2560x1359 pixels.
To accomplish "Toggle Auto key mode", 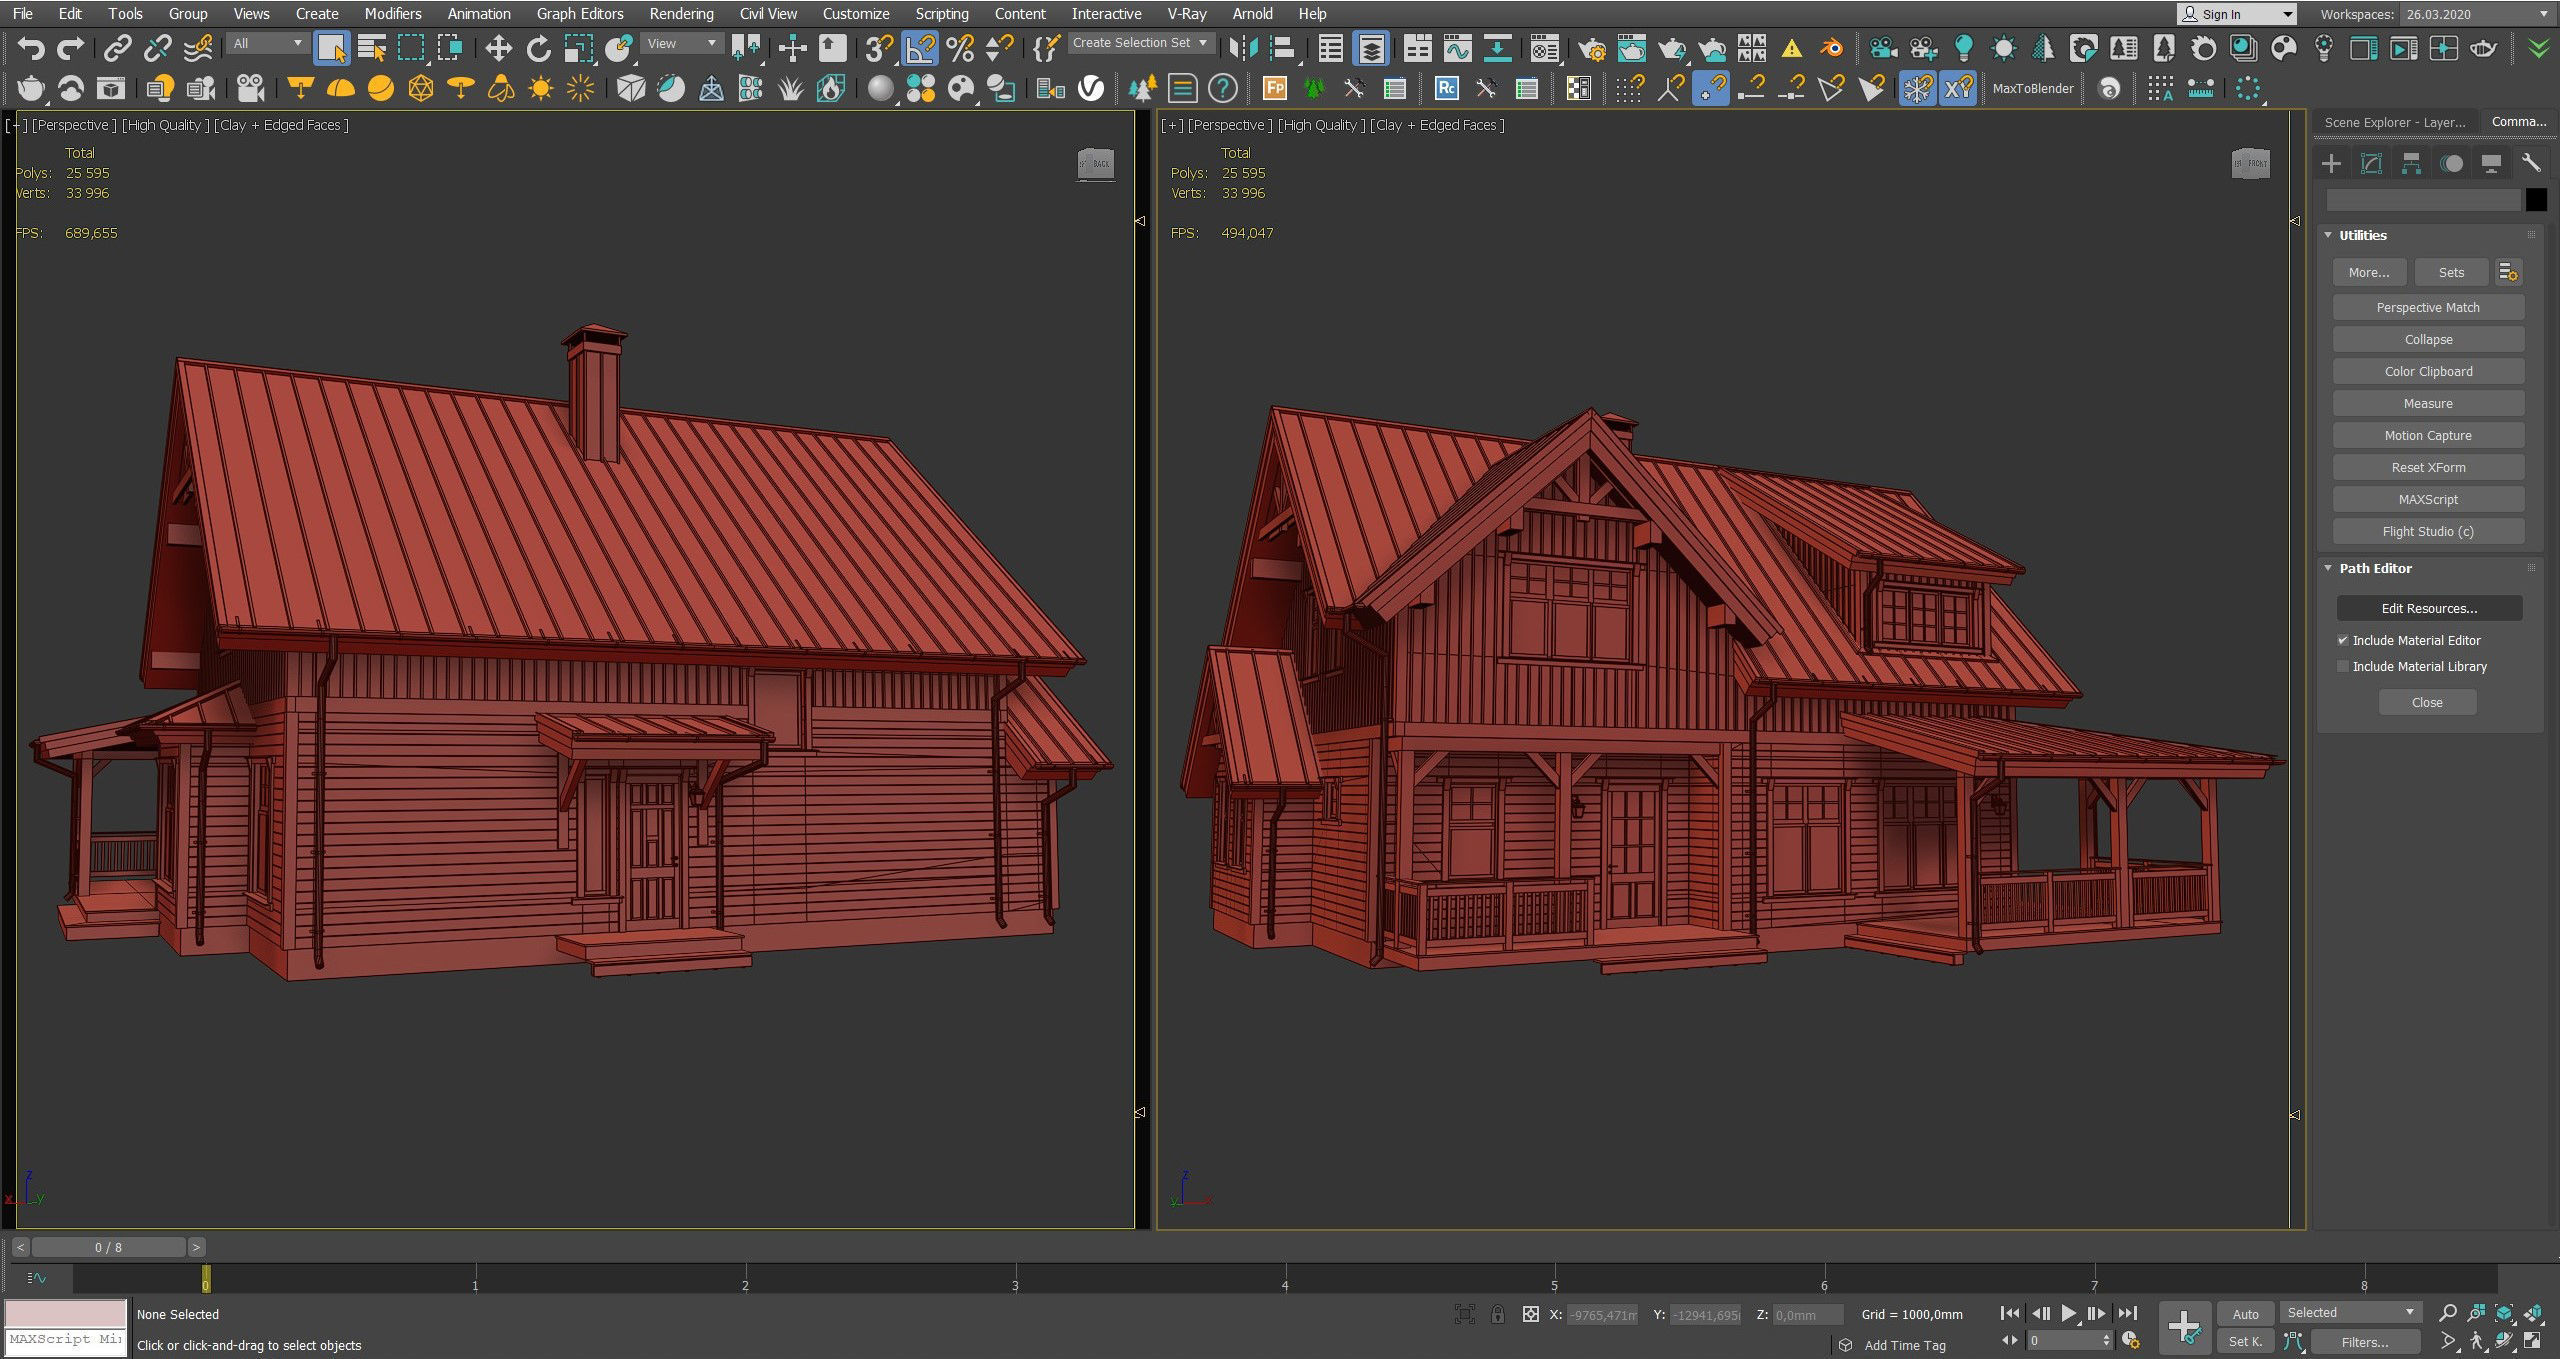I will point(2245,1314).
